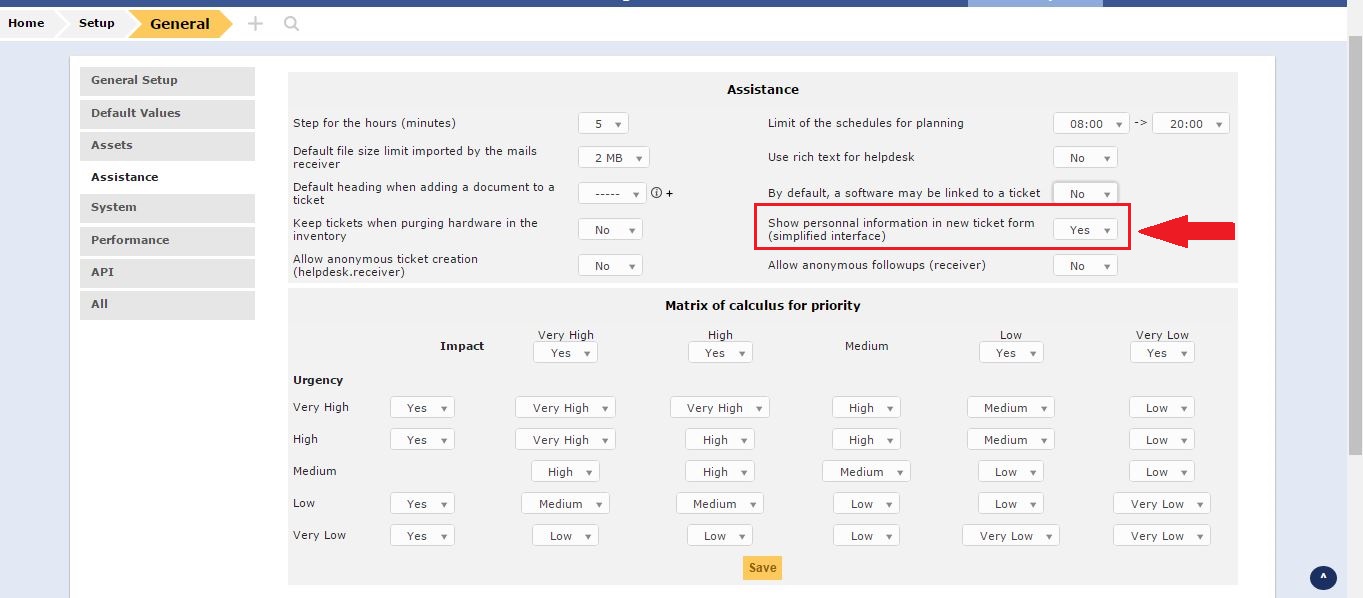
Task: Open priority for Low urgency, High impact
Action: tap(720, 504)
